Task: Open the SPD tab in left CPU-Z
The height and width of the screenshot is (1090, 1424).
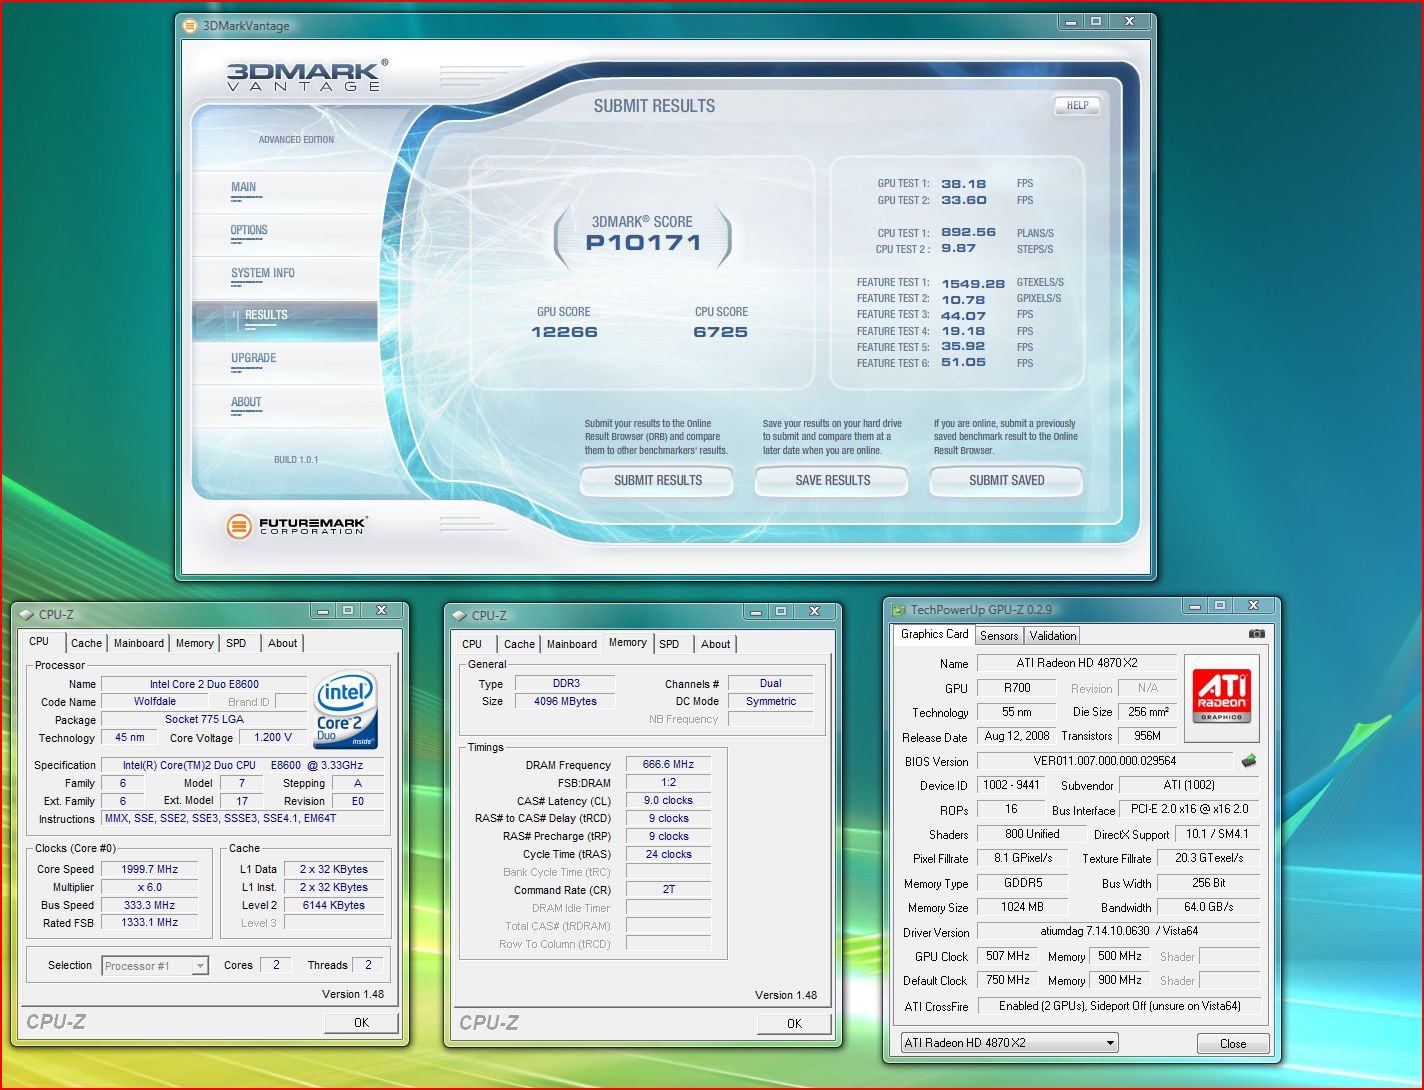Action: [236, 643]
